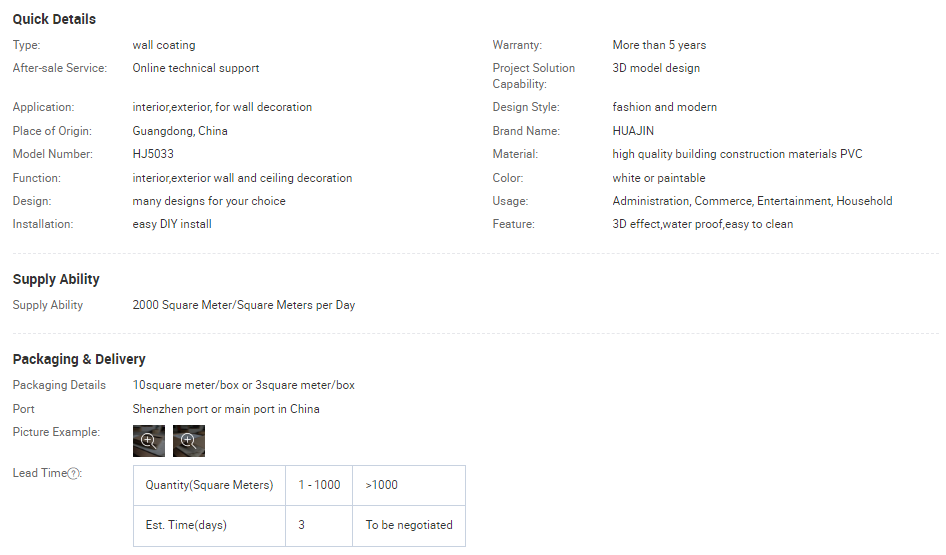Viewport: 946px width, 555px height.
Task: Click the Quick Details section heading
Action: 54,19
